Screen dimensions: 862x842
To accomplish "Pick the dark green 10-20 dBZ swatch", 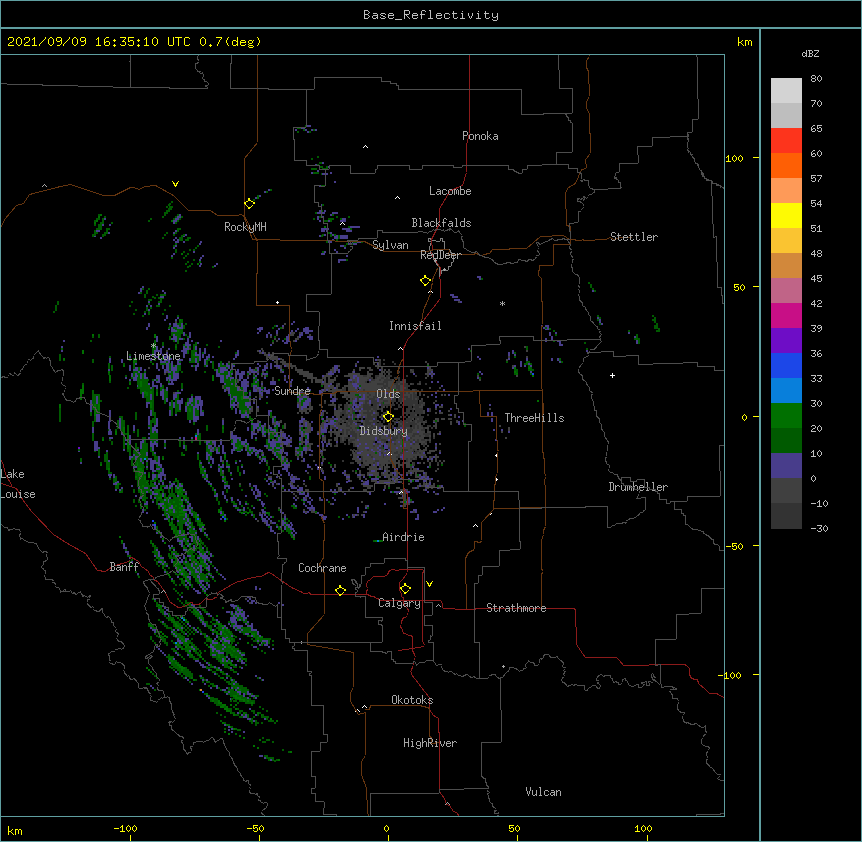I will pyautogui.click(x=786, y=440).
